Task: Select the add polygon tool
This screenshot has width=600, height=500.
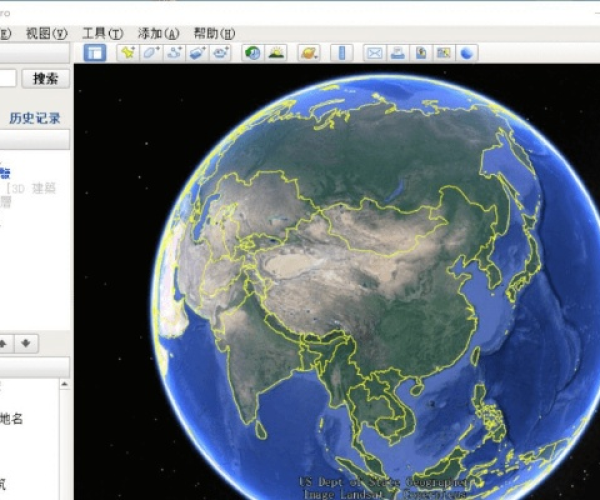Action: click(151, 53)
